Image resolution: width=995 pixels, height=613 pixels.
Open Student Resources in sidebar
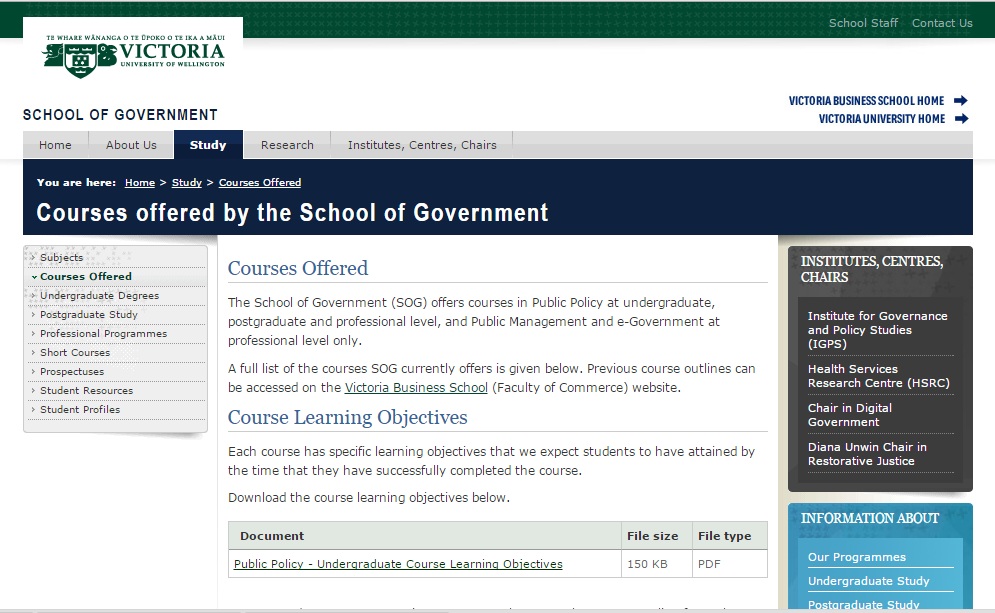coord(86,391)
